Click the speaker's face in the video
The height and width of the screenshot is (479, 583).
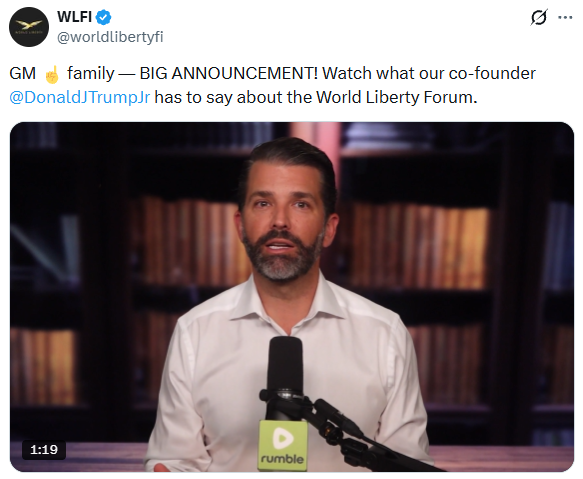284,219
